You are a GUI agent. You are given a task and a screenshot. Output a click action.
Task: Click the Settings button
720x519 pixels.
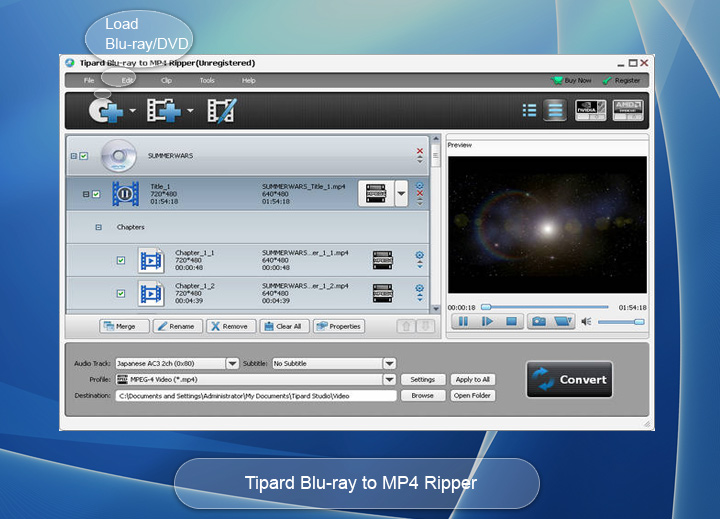(423, 379)
